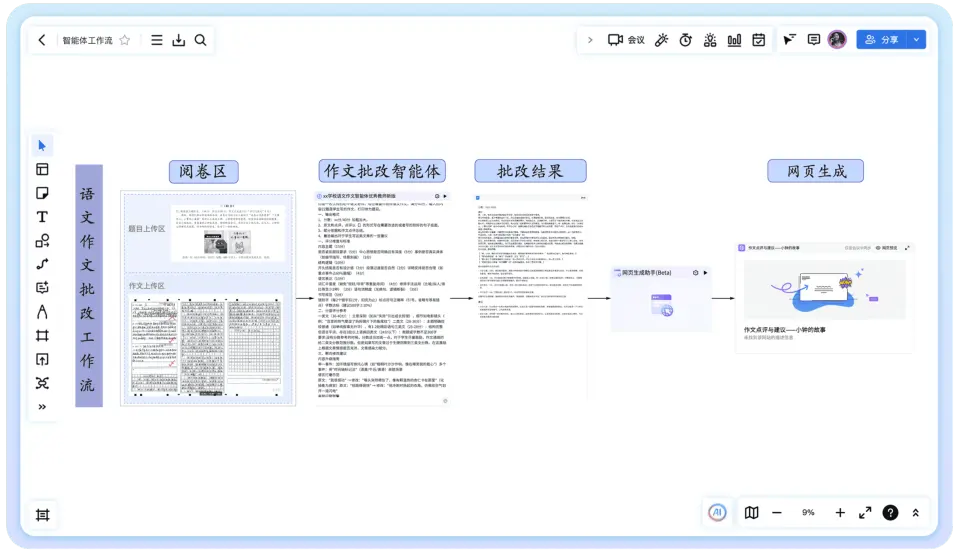The height and width of the screenshot is (556, 960).
Task: Click the 9% zoom level
Action: [x=808, y=513]
